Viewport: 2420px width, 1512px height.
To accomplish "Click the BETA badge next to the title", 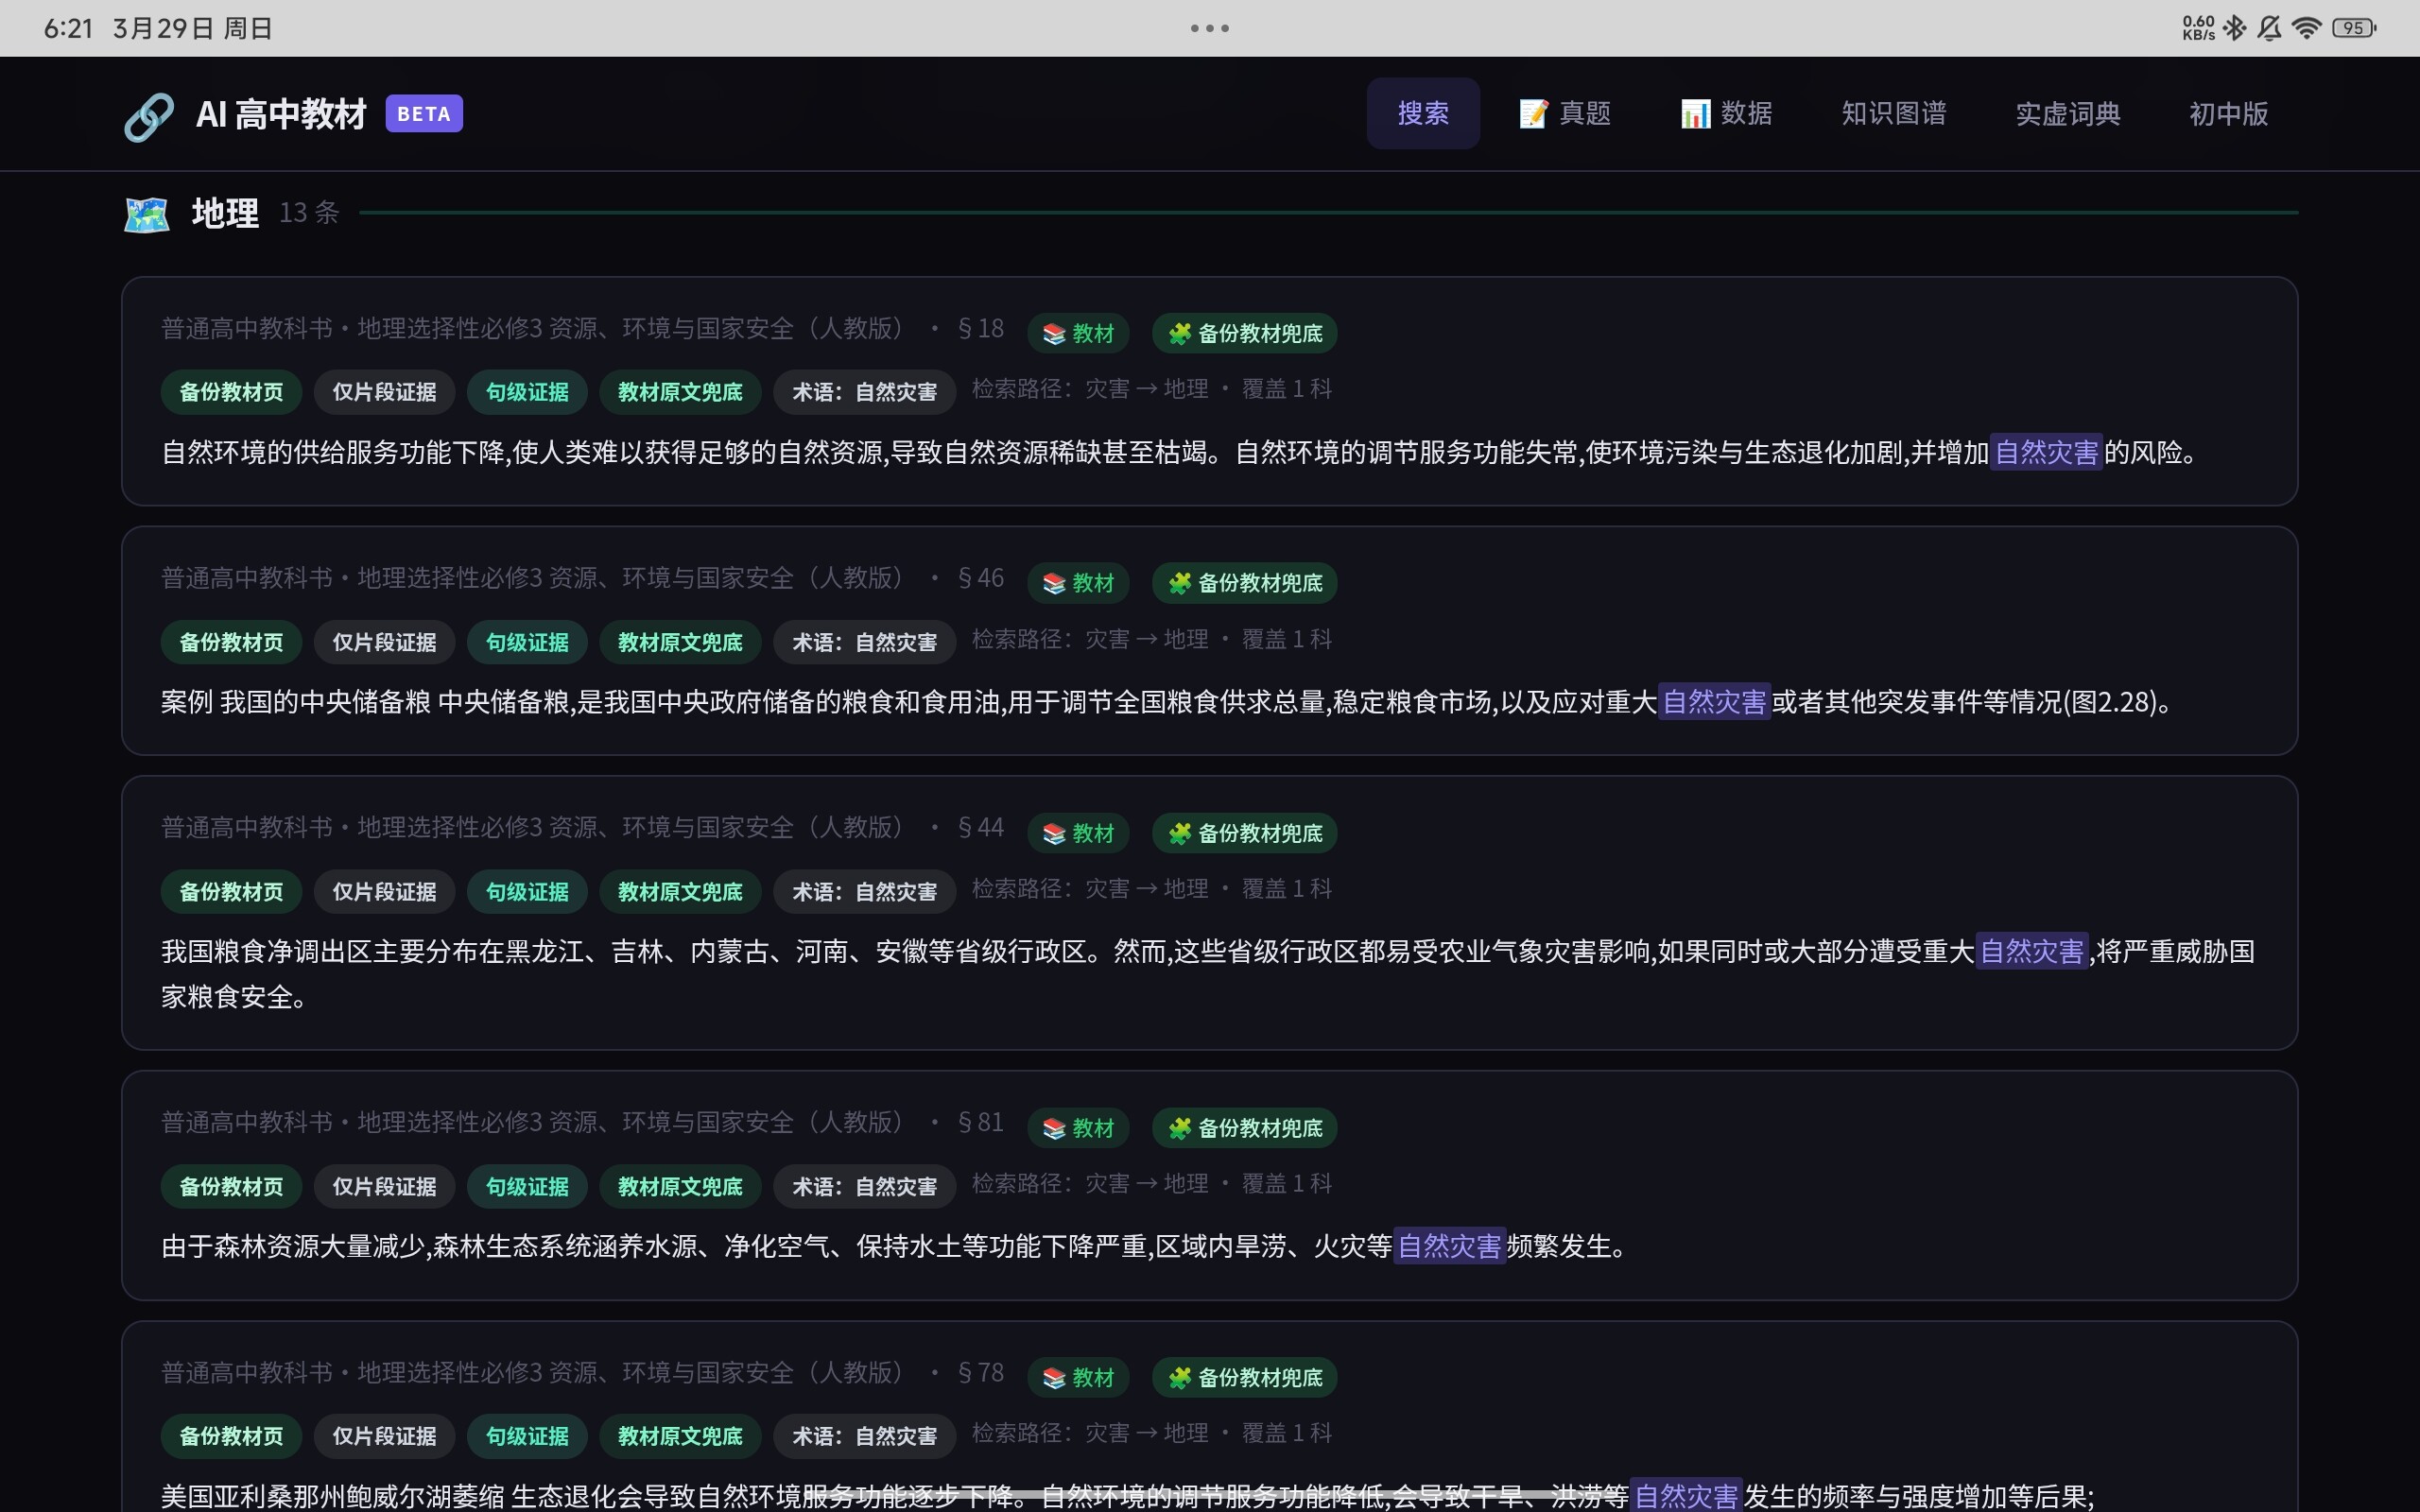I will [x=424, y=114].
